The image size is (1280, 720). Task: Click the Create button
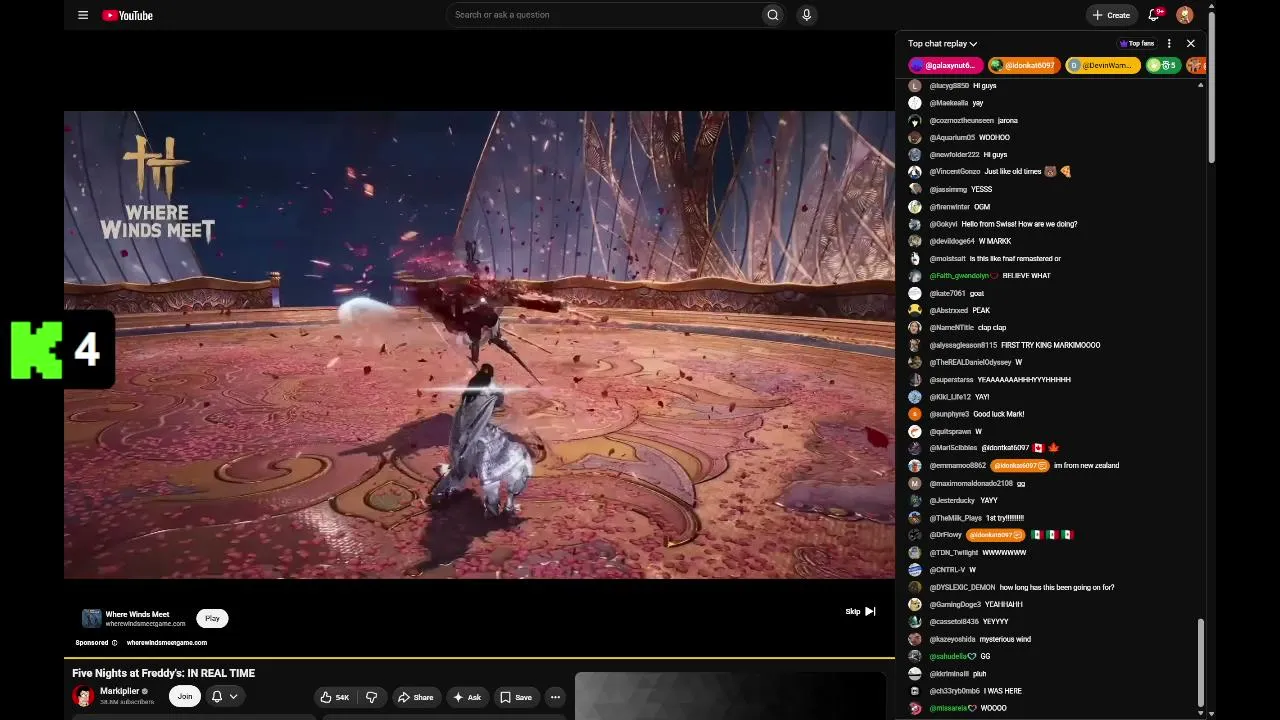tap(1111, 15)
